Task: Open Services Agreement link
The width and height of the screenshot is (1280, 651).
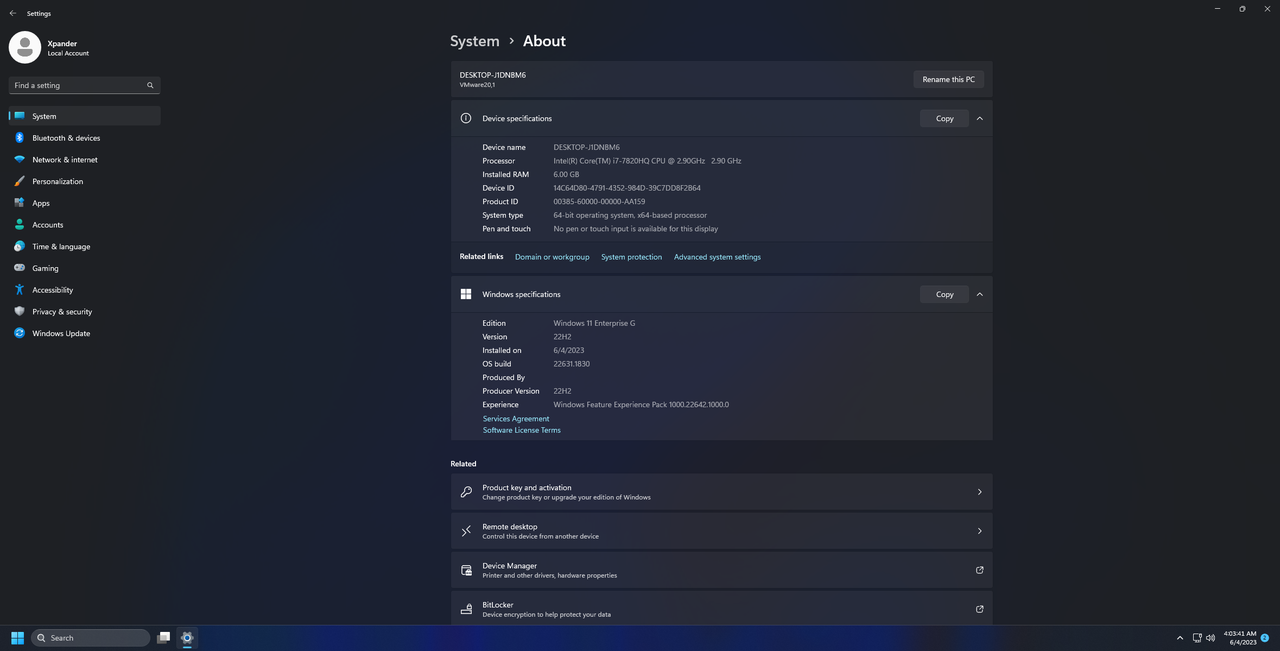Action: pyautogui.click(x=516, y=419)
